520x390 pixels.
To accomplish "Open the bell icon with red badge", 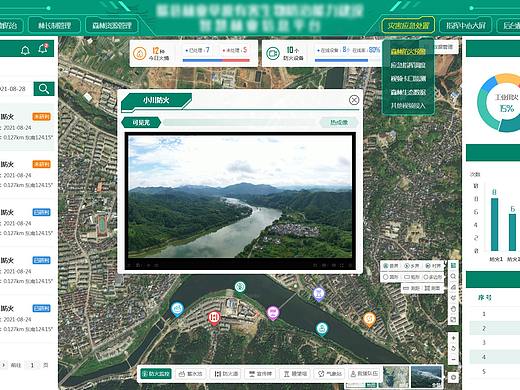I will (x=43, y=48).
